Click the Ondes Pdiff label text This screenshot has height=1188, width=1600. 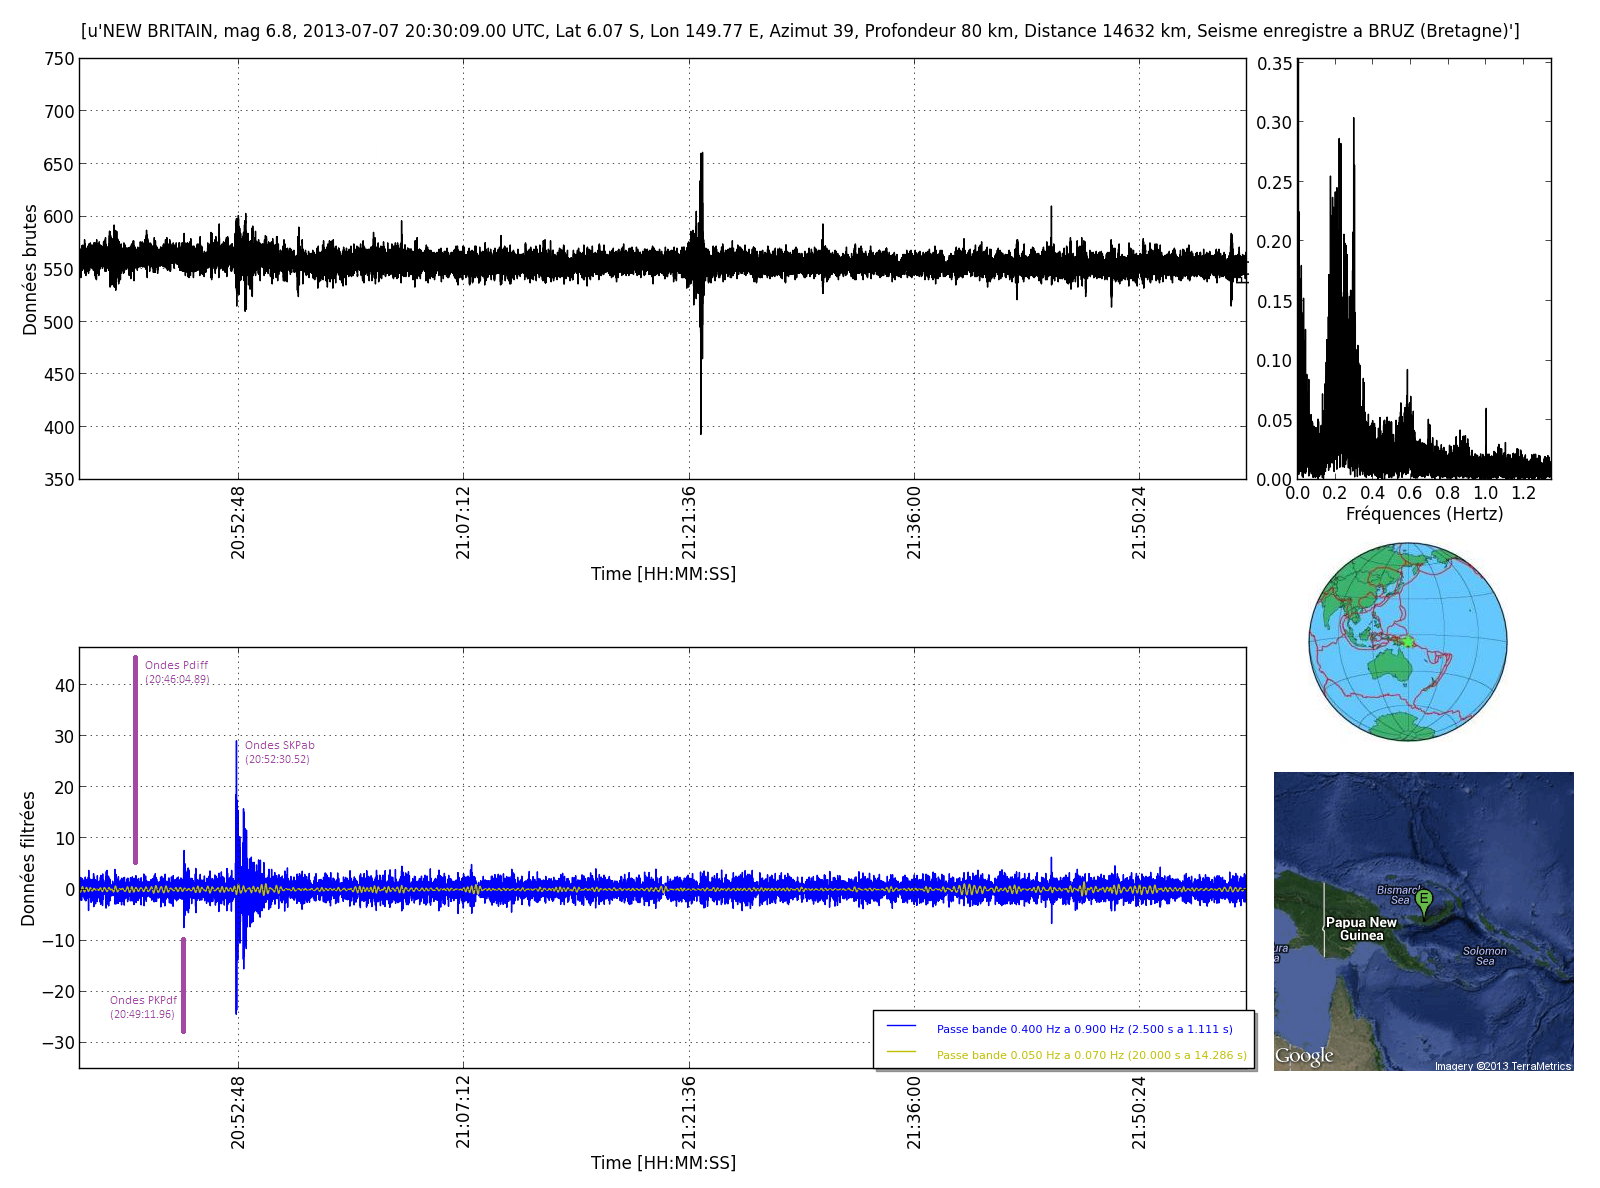177,666
